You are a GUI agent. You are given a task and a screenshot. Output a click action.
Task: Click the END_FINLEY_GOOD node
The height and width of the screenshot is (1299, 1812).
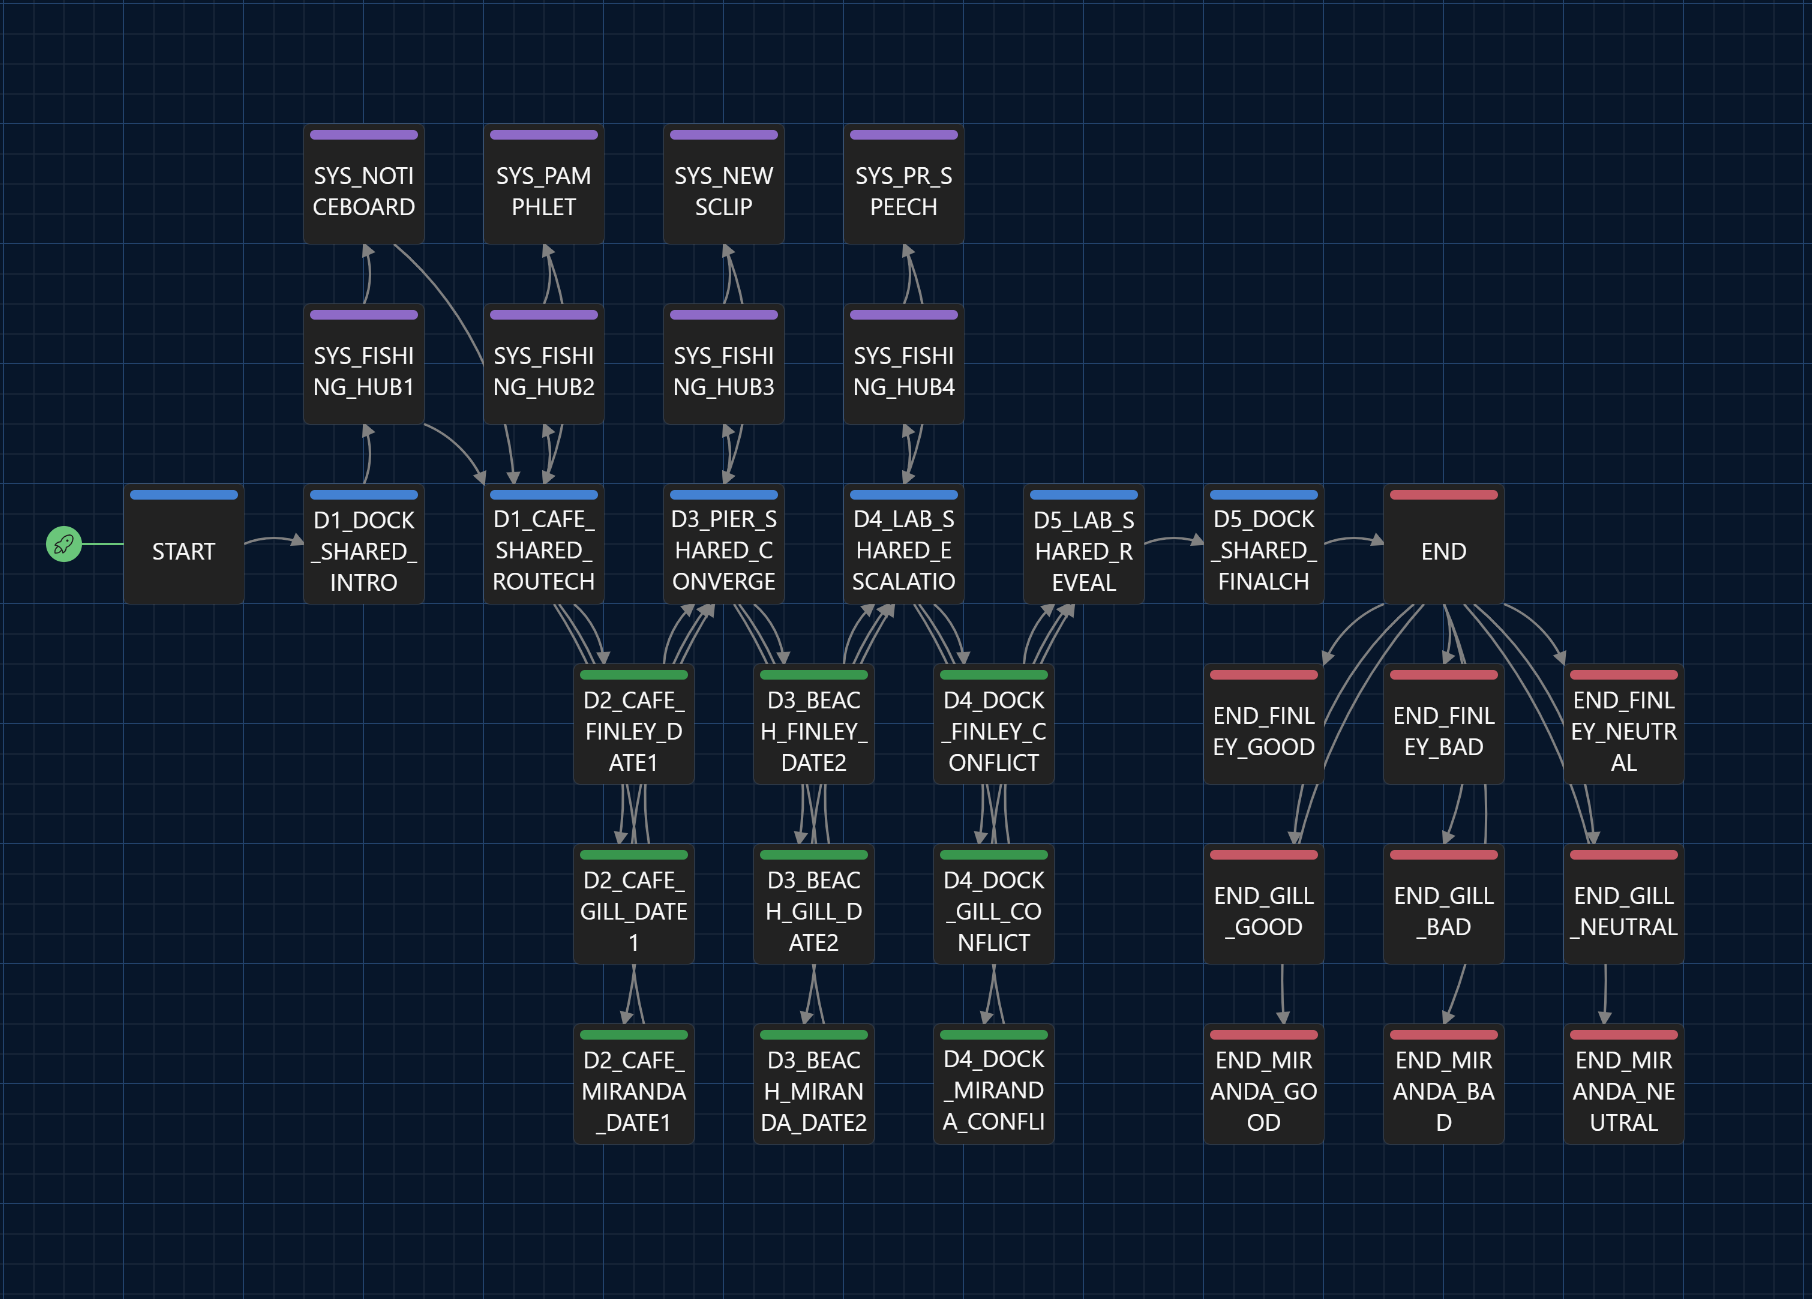point(1264,724)
